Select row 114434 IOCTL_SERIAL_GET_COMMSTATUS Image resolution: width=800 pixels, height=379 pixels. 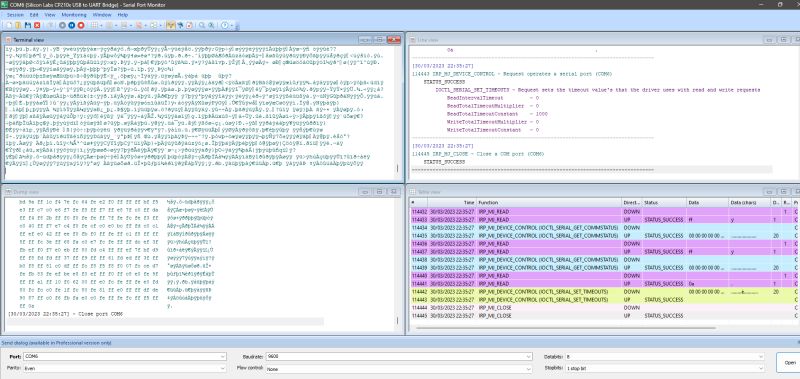coord(604,228)
